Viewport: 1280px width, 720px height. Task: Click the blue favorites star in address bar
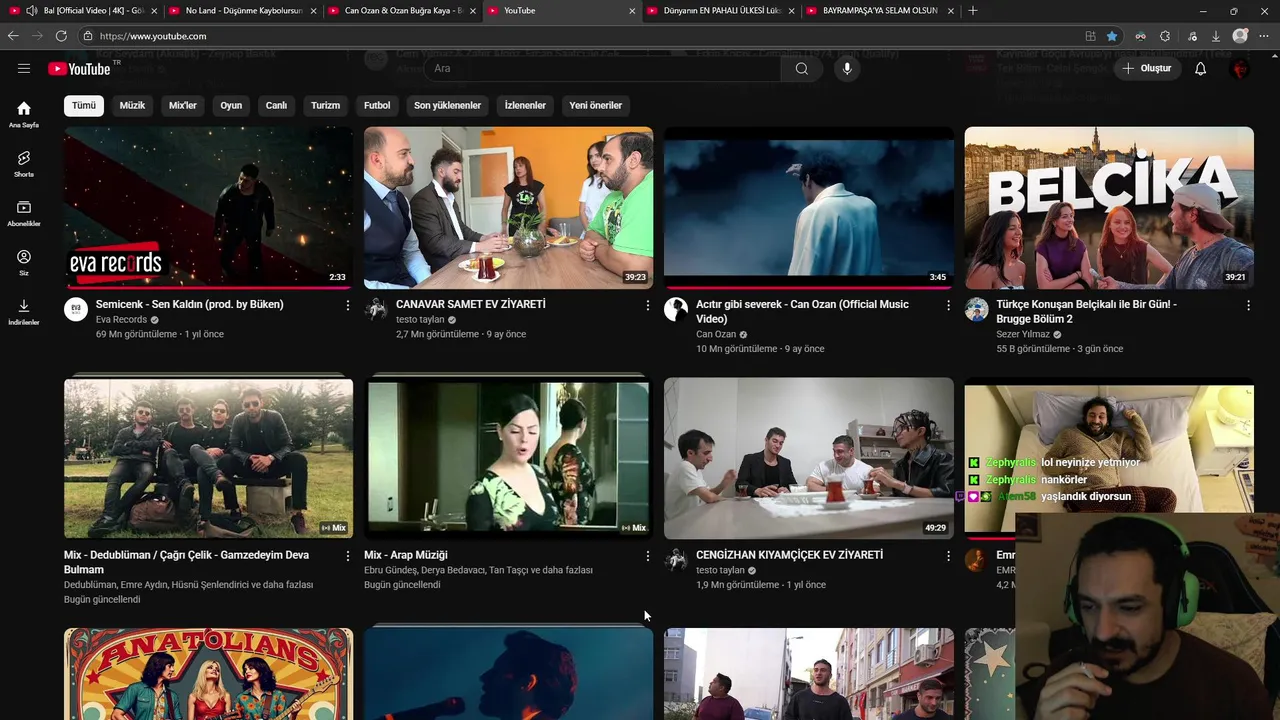pyautogui.click(x=1112, y=36)
